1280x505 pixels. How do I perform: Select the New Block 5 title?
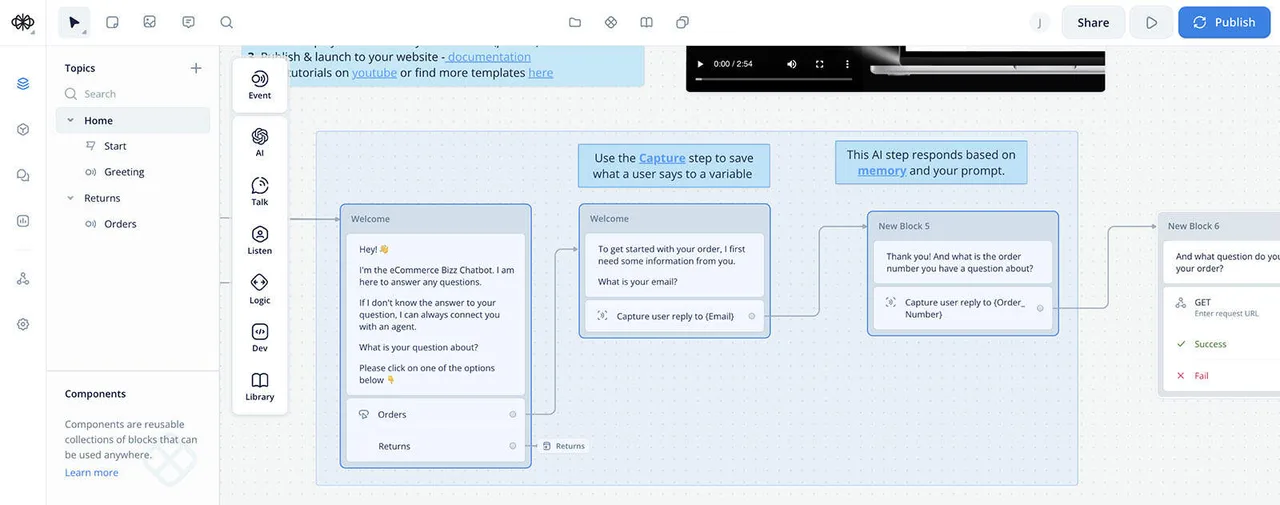click(x=903, y=226)
